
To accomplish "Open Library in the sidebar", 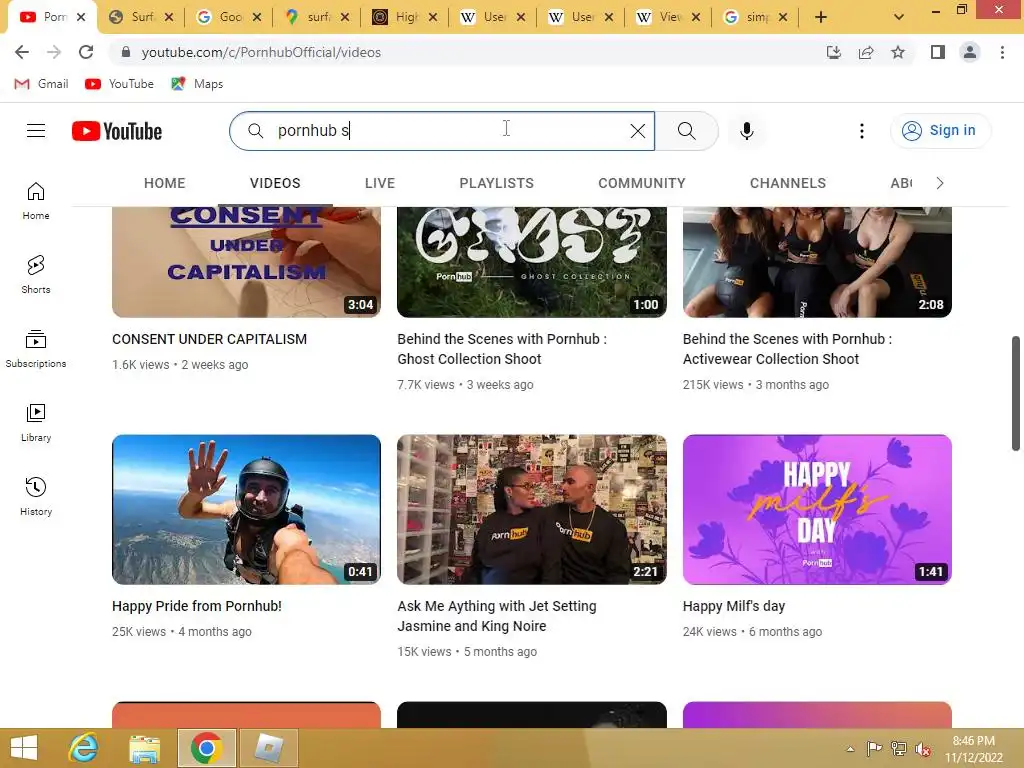I will click(x=36, y=422).
